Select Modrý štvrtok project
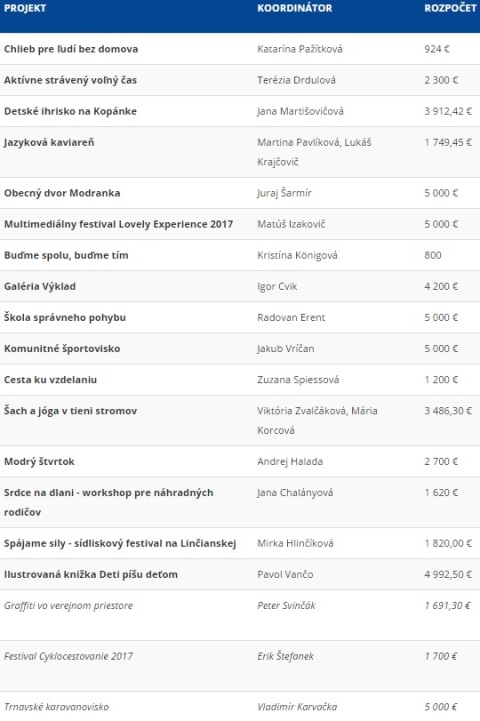Viewport: 480px width, 721px height. point(39,462)
